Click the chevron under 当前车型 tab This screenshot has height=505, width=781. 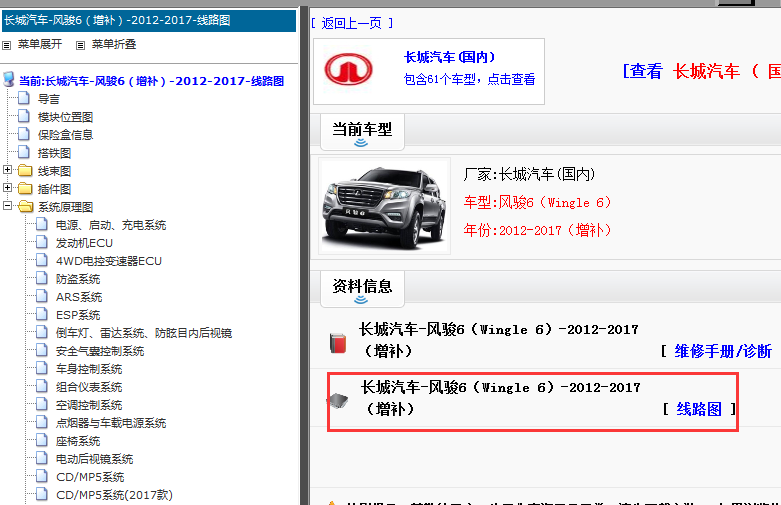(x=361, y=143)
